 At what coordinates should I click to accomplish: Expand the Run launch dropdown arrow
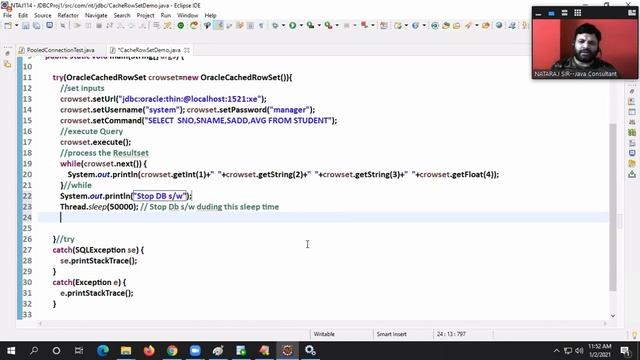coord(301,26)
